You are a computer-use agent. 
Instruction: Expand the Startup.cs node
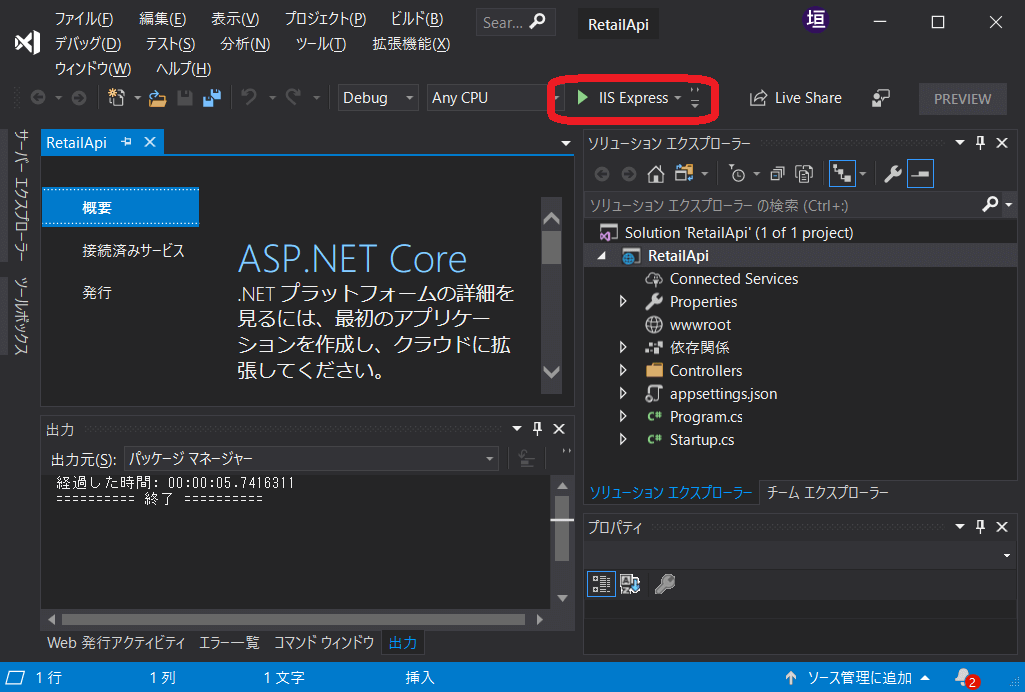pyautogui.click(x=623, y=440)
